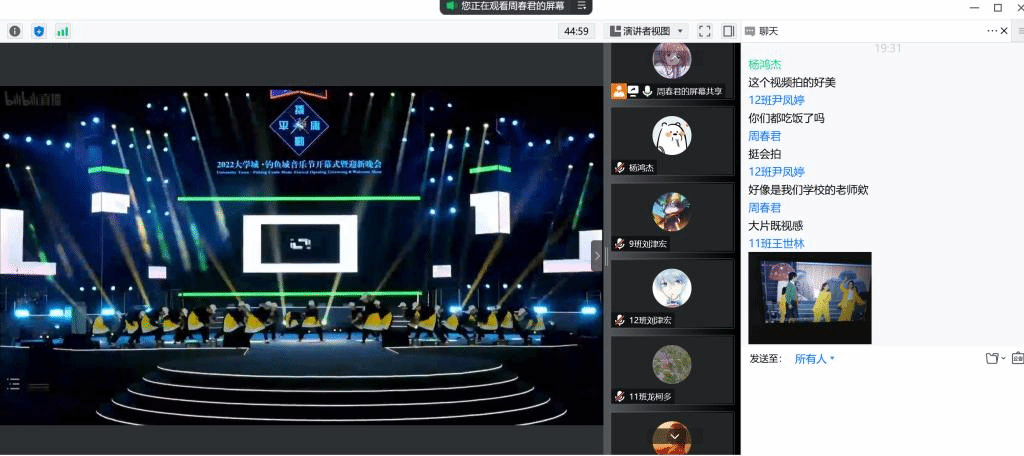Check the green network signal icon

pos(63,31)
